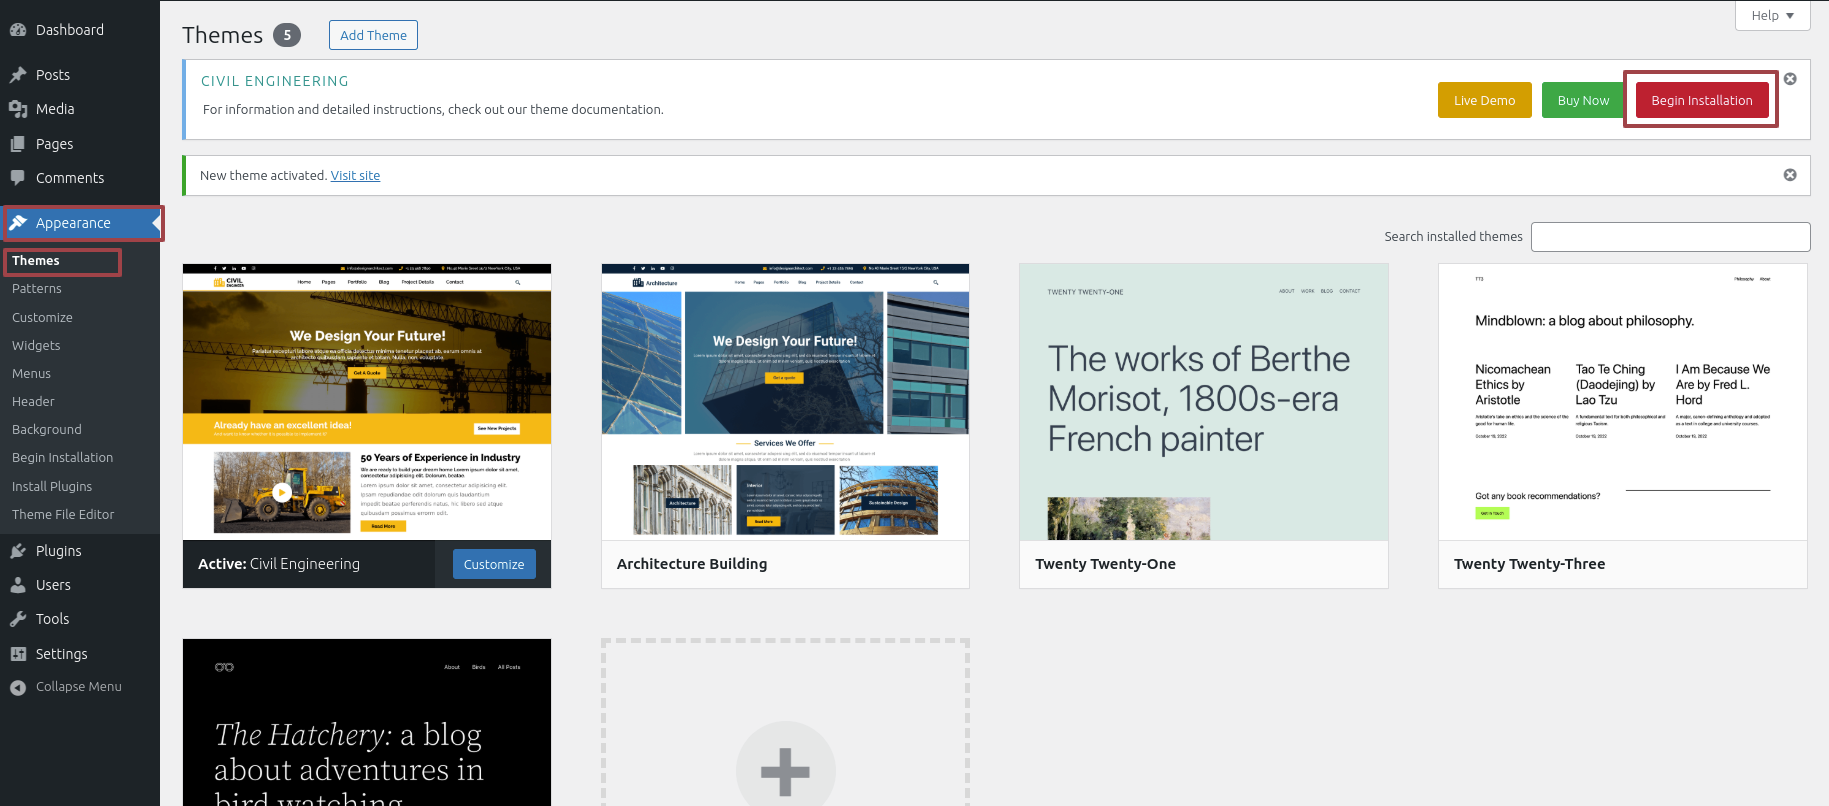1829x806 pixels.
Task: Click the CIVIL ENGINEERING notice heading
Action: [275, 81]
